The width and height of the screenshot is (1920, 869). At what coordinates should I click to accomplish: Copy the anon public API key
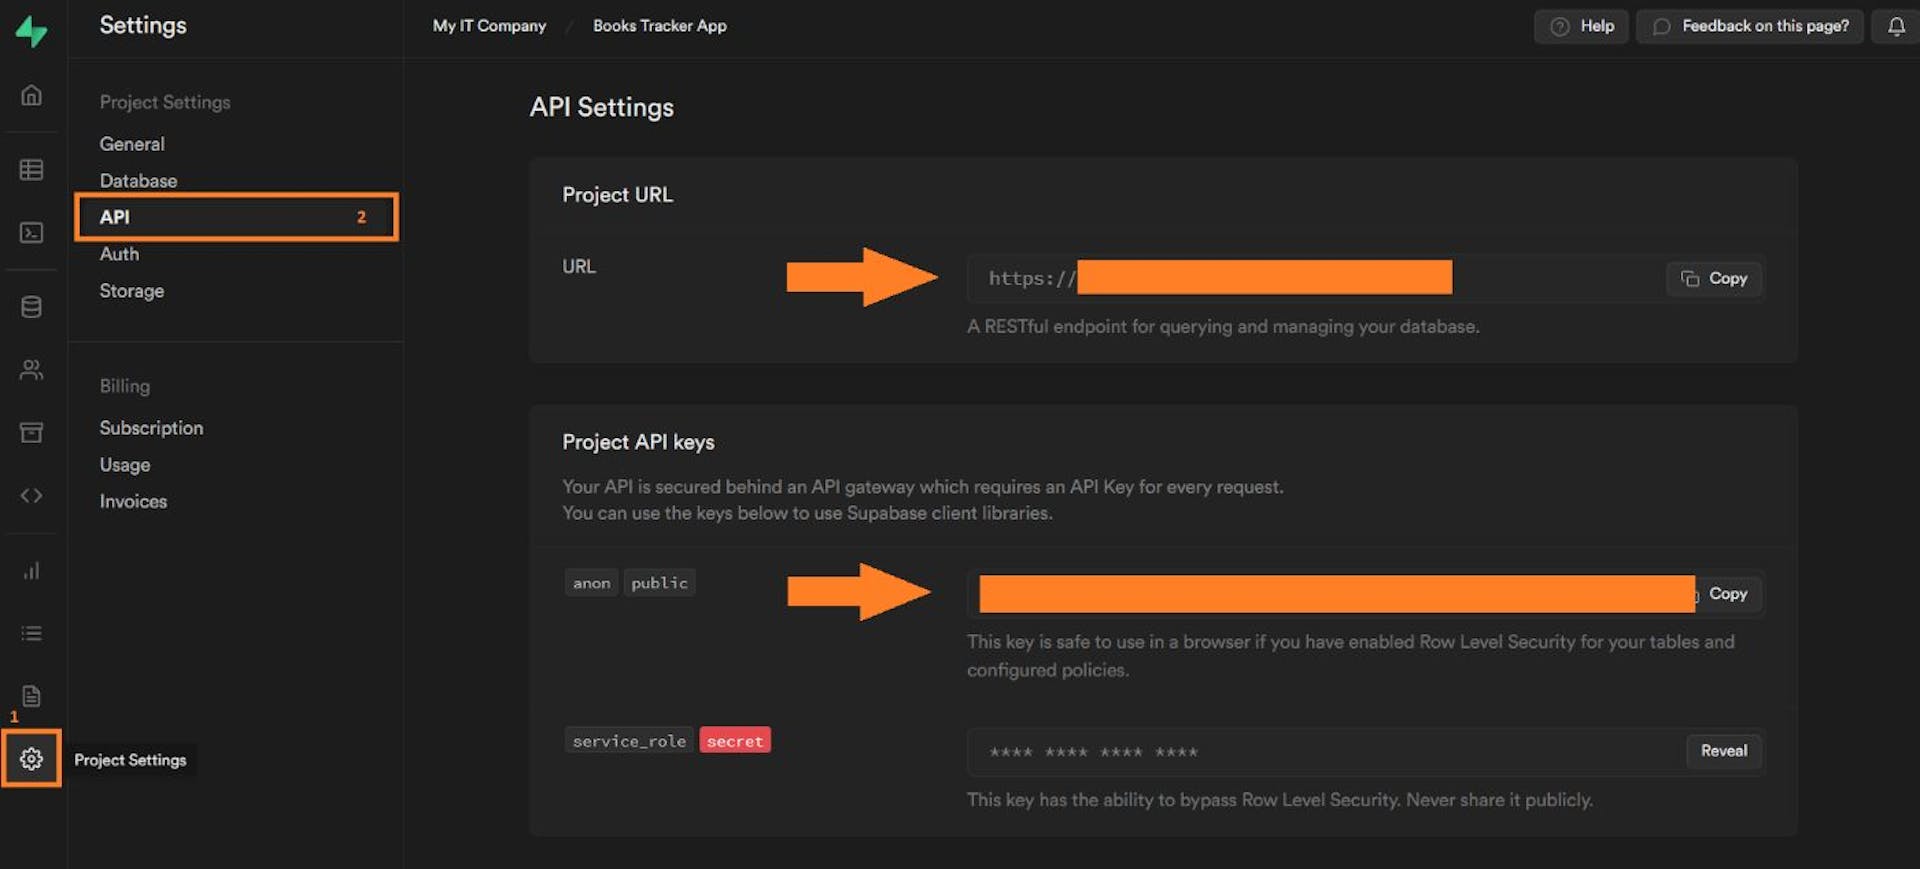tap(1727, 594)
